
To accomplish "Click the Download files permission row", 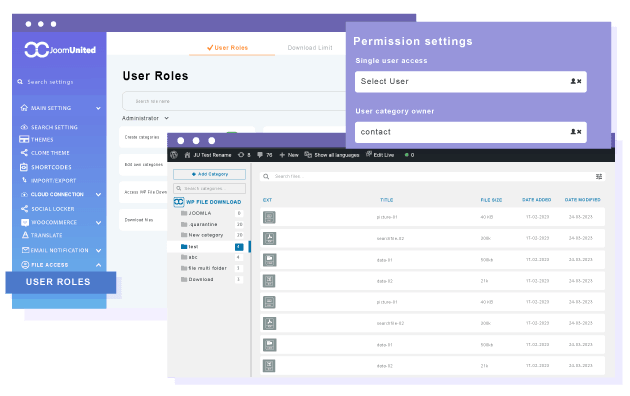I will pyautogui.click(x=143, y=220).
